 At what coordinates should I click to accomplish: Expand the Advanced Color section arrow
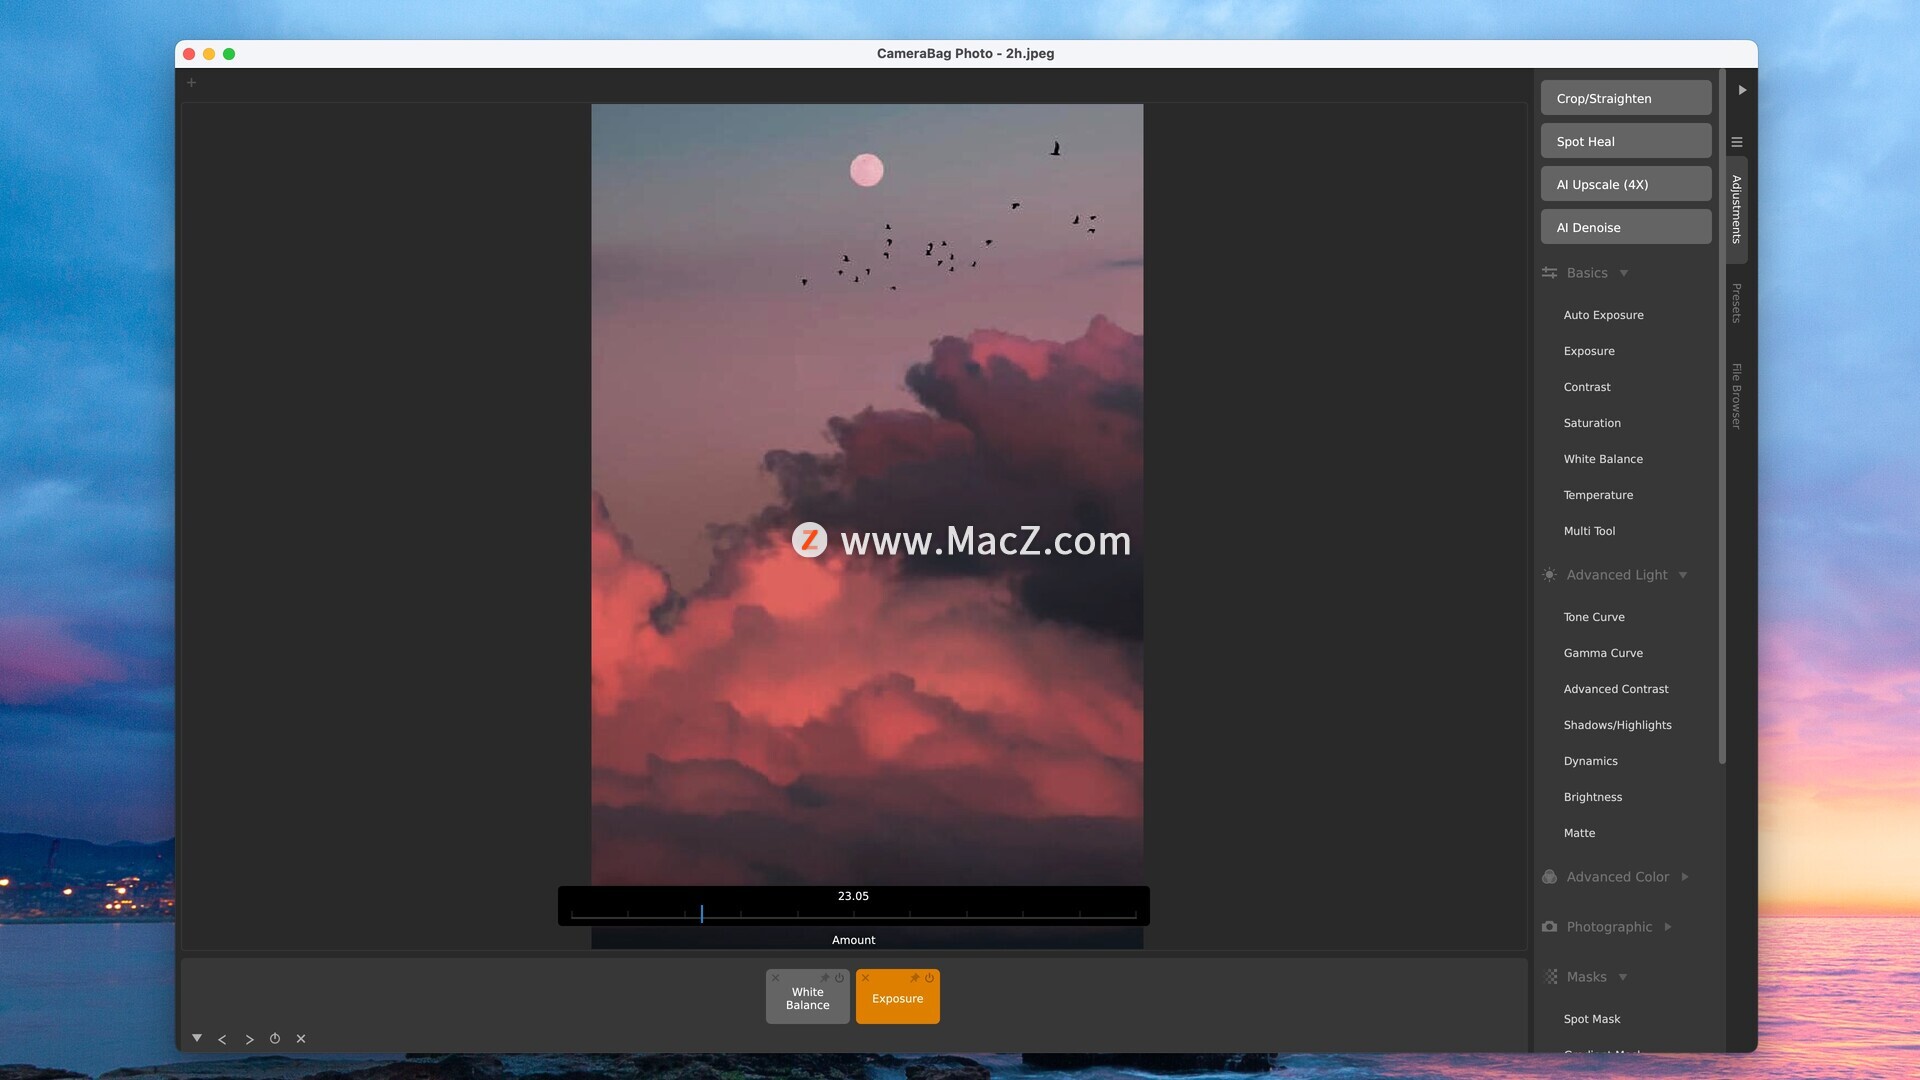[x=1685, y=877]
